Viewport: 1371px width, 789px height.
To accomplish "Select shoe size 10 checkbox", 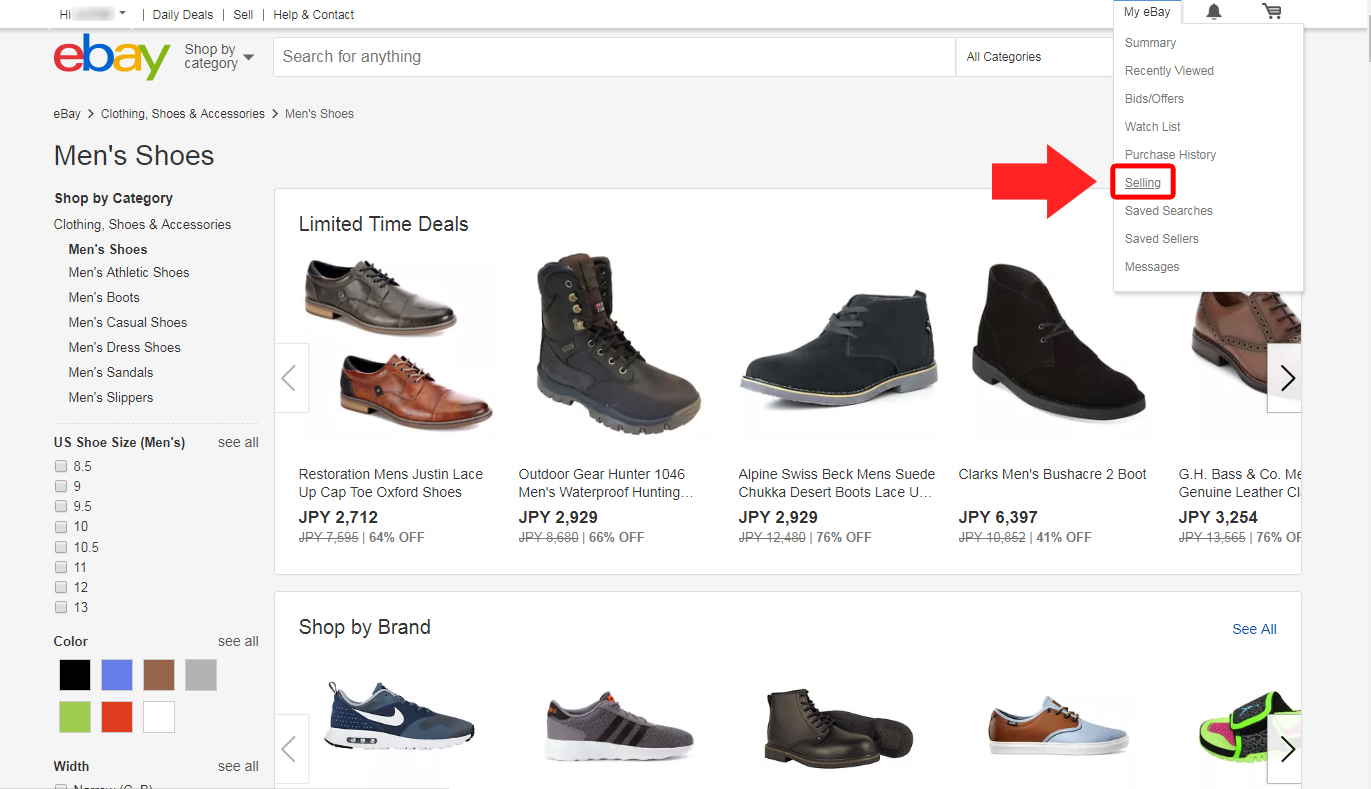I will point(61,526).
